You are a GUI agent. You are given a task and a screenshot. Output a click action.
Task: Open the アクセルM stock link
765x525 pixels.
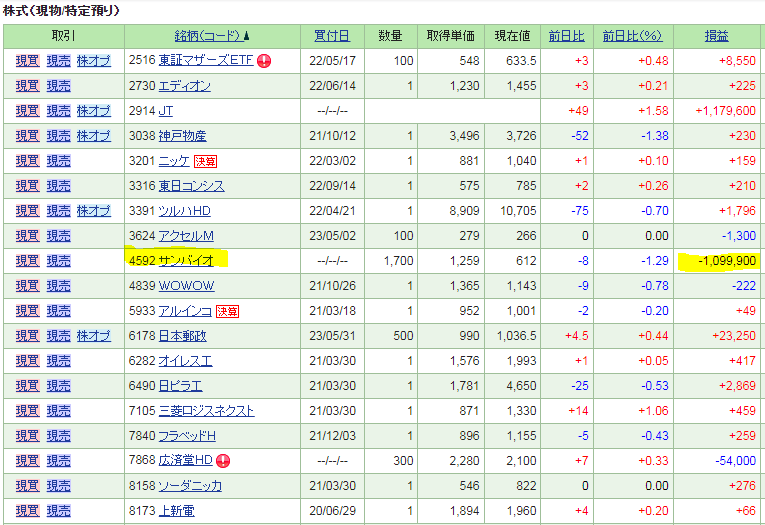186,236
